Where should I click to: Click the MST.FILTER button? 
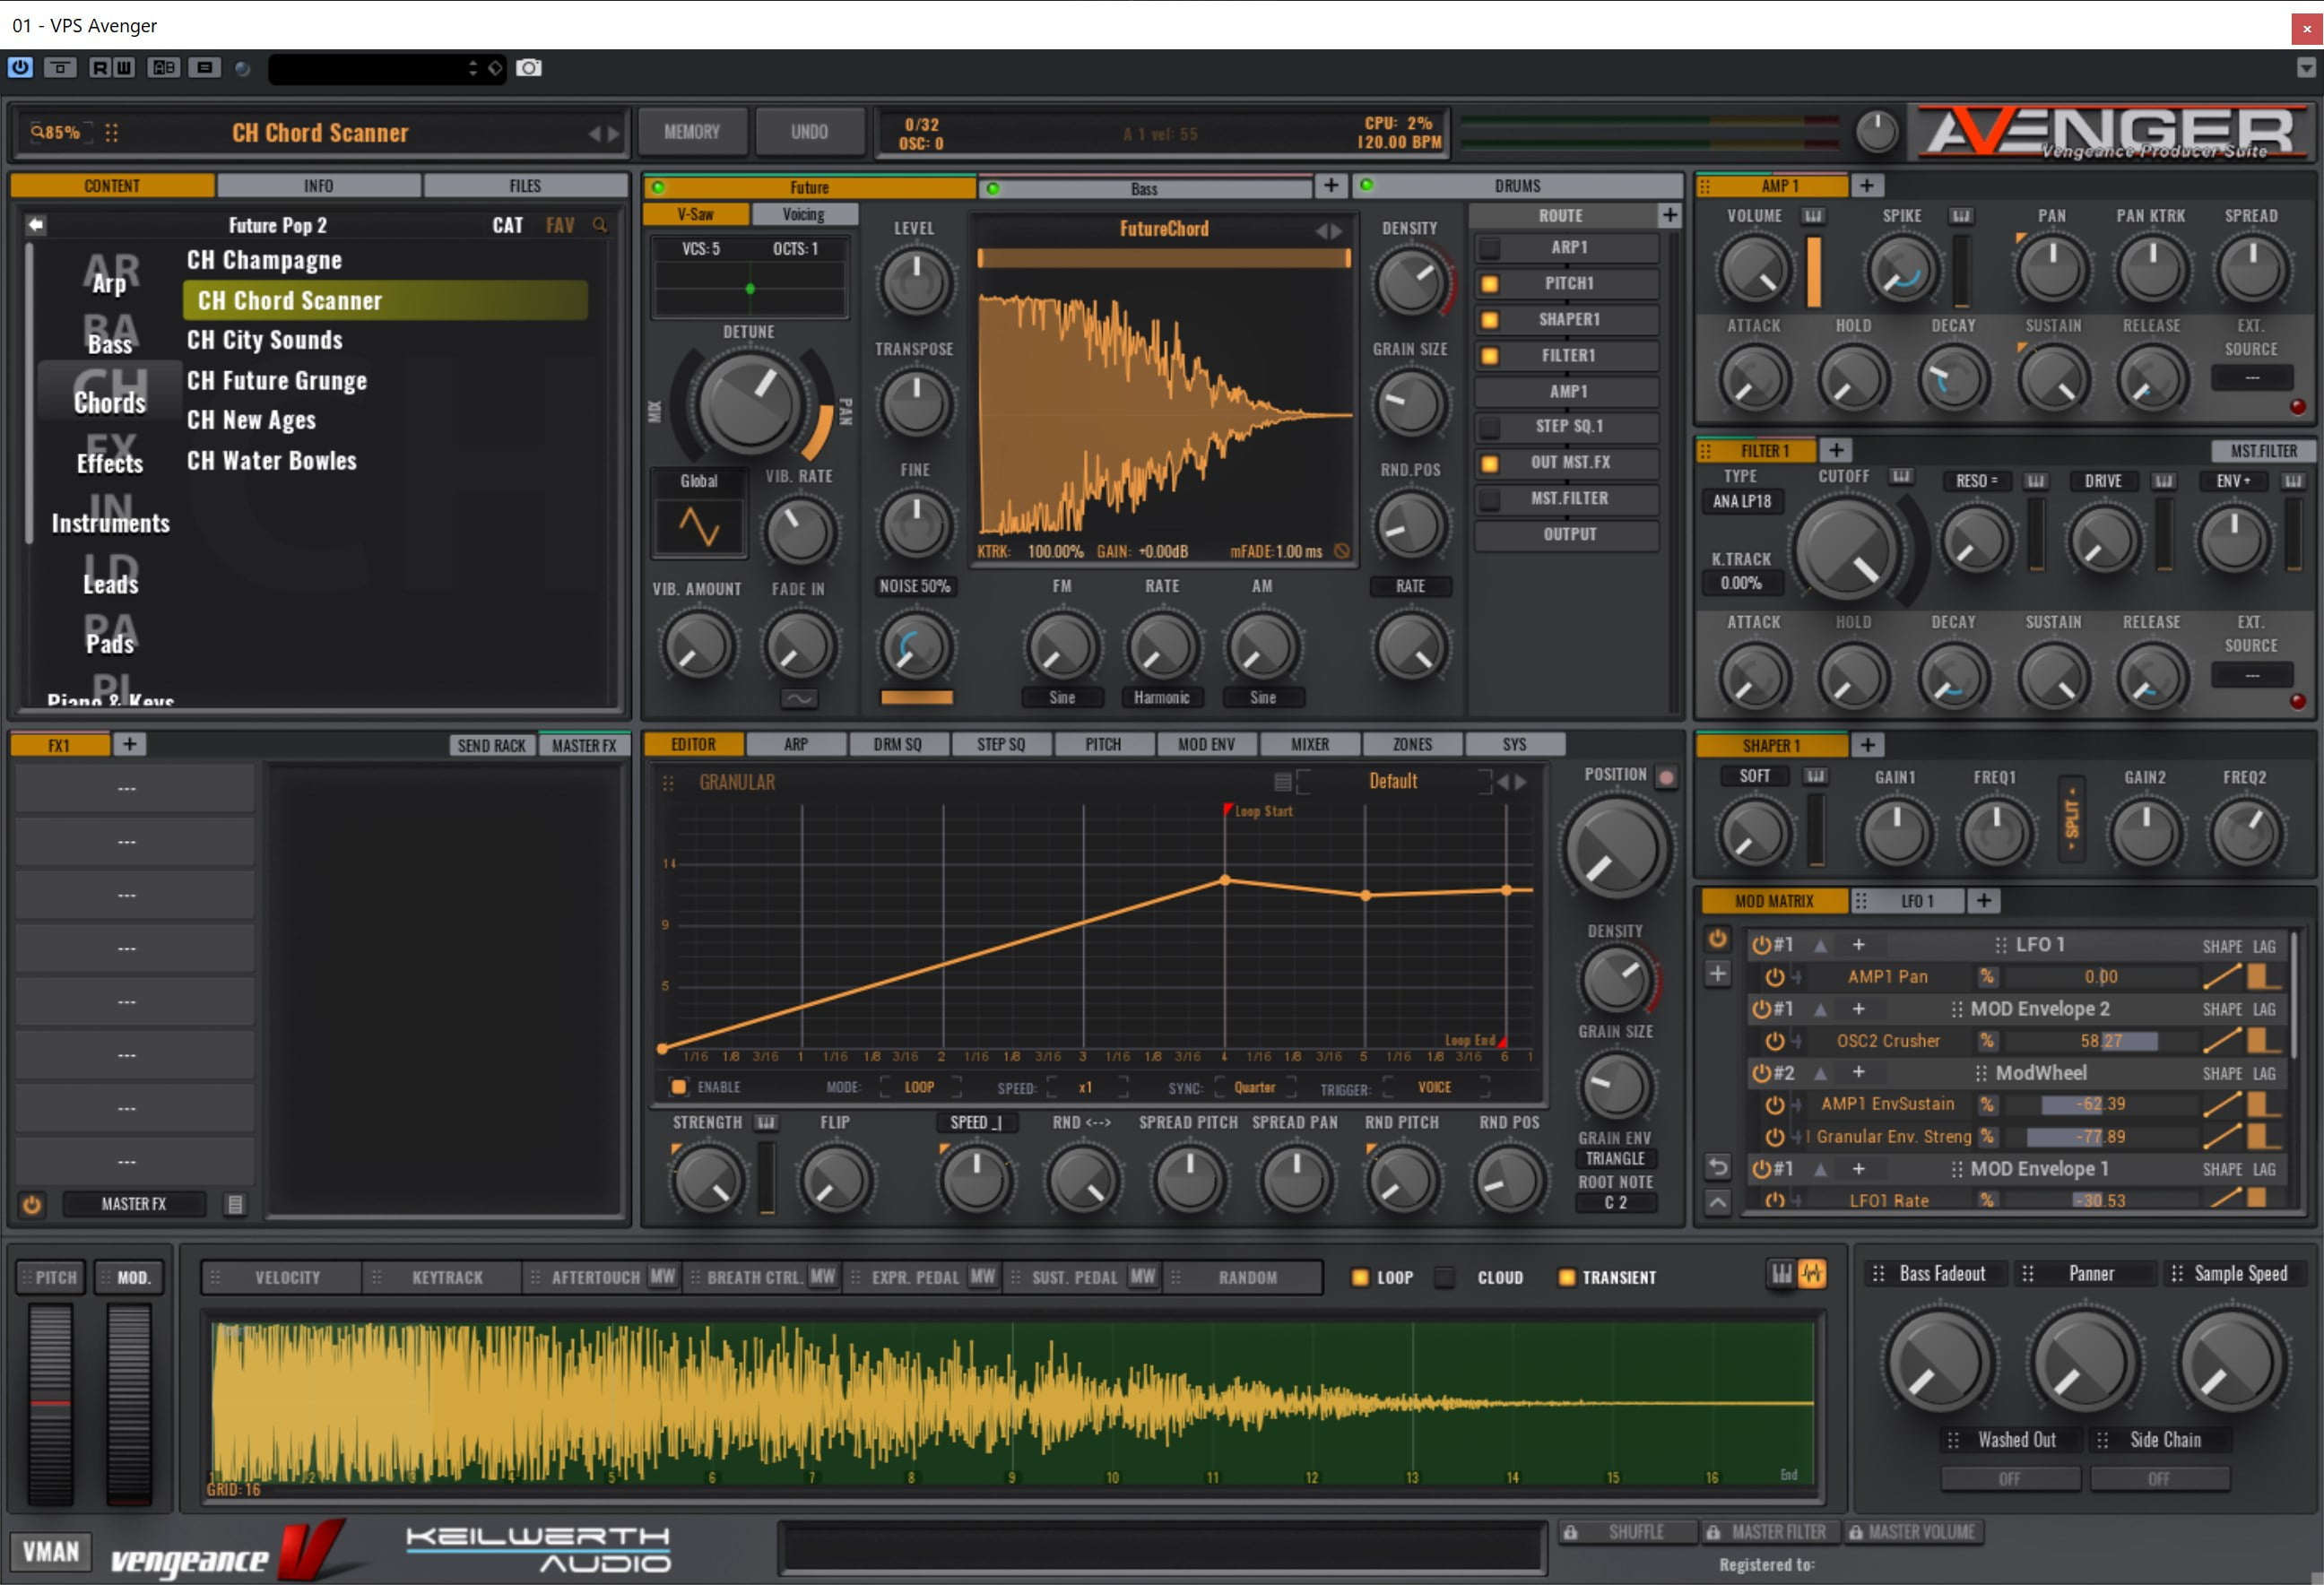(x=2264, y=451)
